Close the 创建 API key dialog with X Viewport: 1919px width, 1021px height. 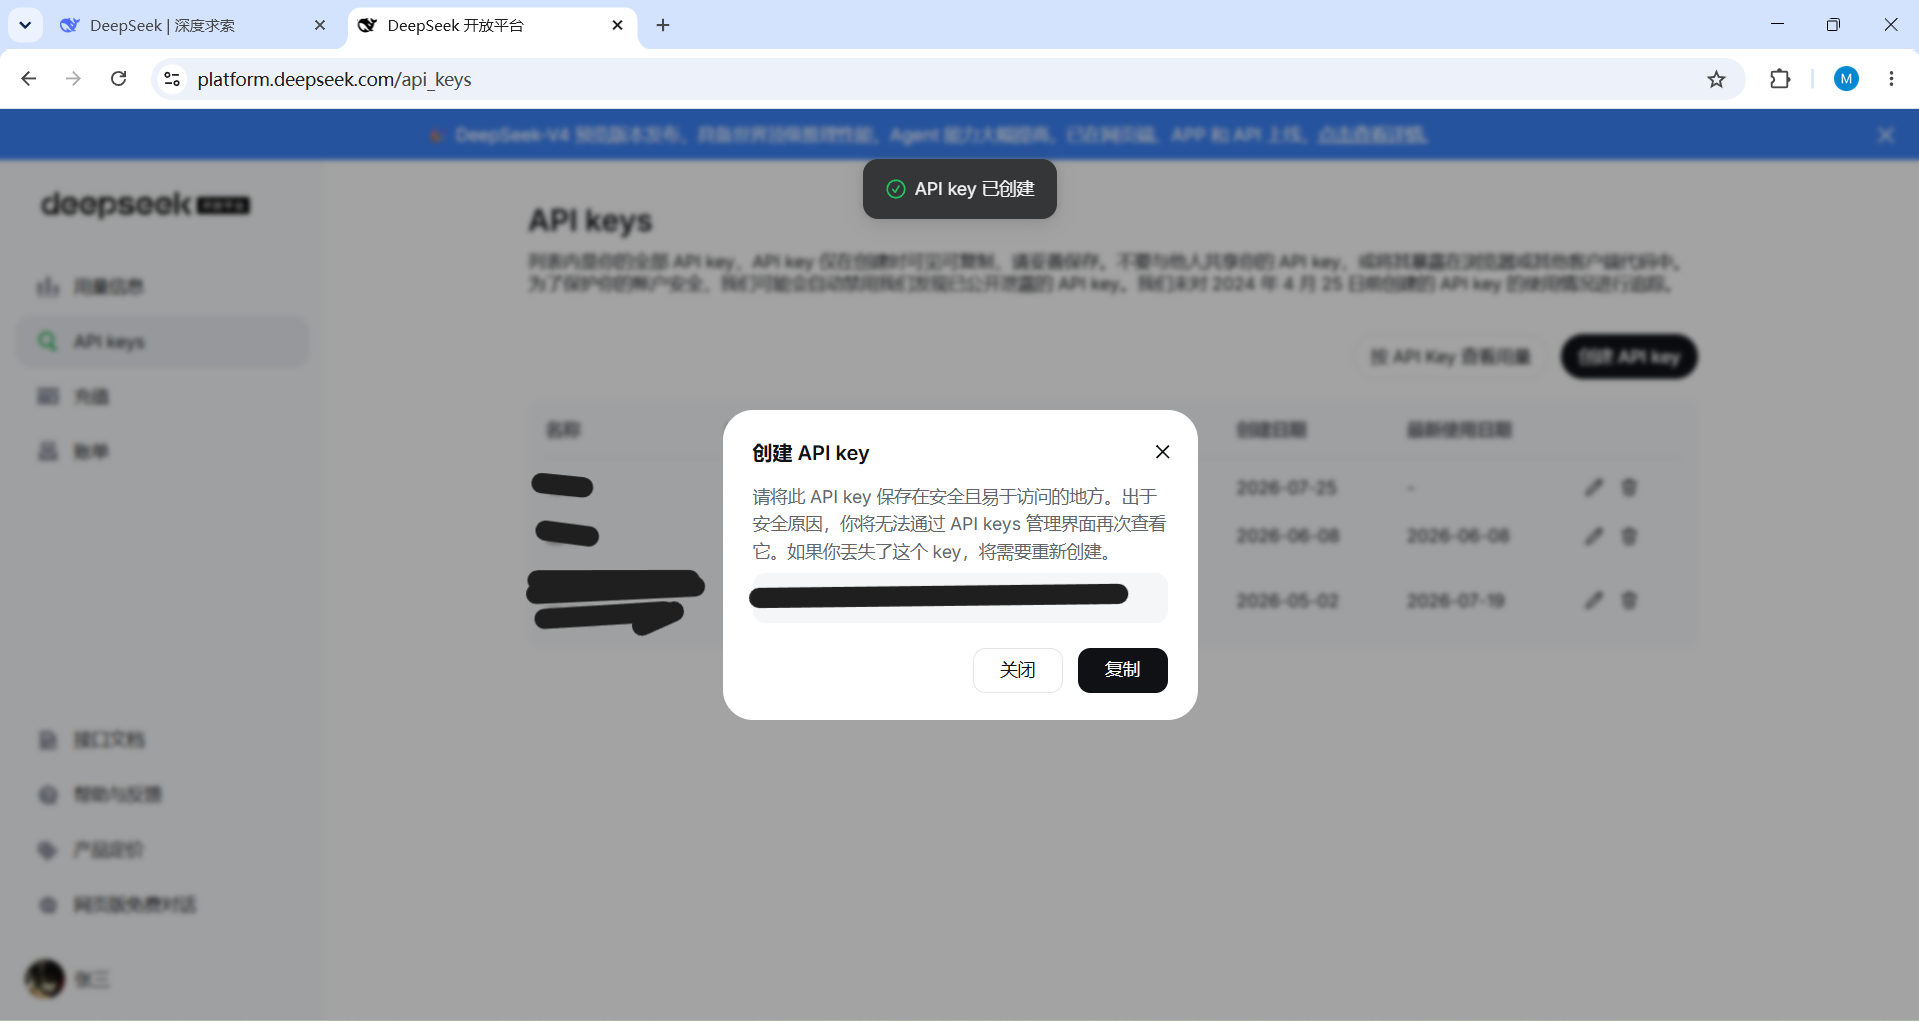[x=1162, y=452]
